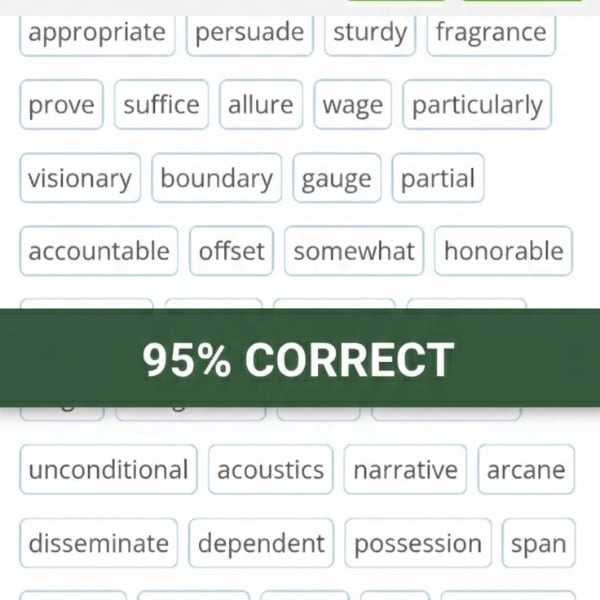Screen dimensions: 600x600
Task: Select the 'persuade' word chip
Action: click(x=249, y=32)
